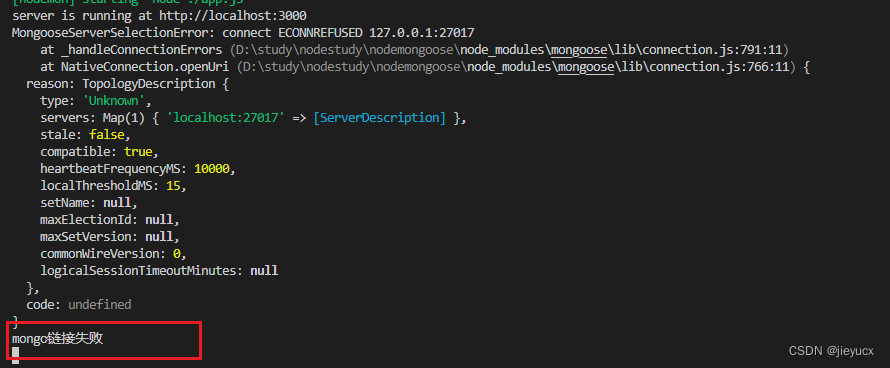890x368 pixels.
Task: Click the logicalSessionTimeoutMinutes null value
Action: coord(264,270)
